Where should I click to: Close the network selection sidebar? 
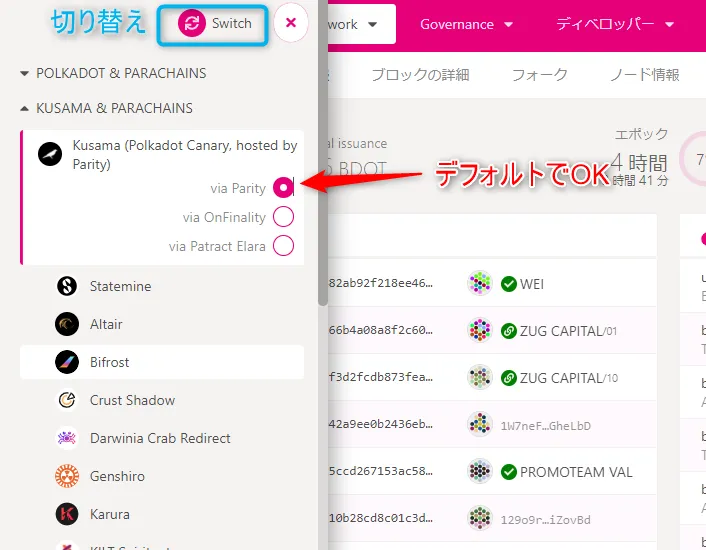click(x=291, y=23)
